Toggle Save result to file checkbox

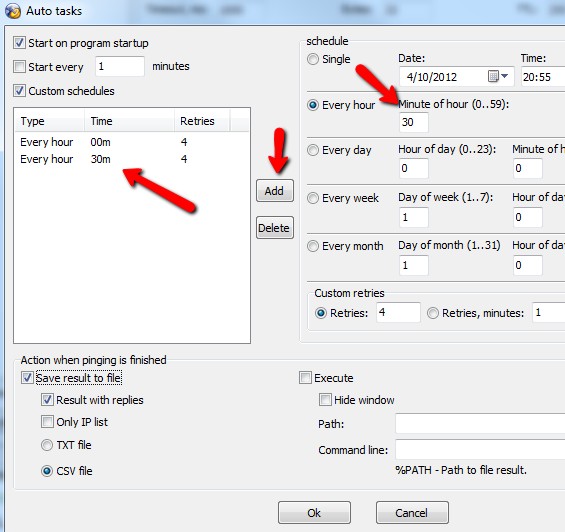[x=27, y=378]
